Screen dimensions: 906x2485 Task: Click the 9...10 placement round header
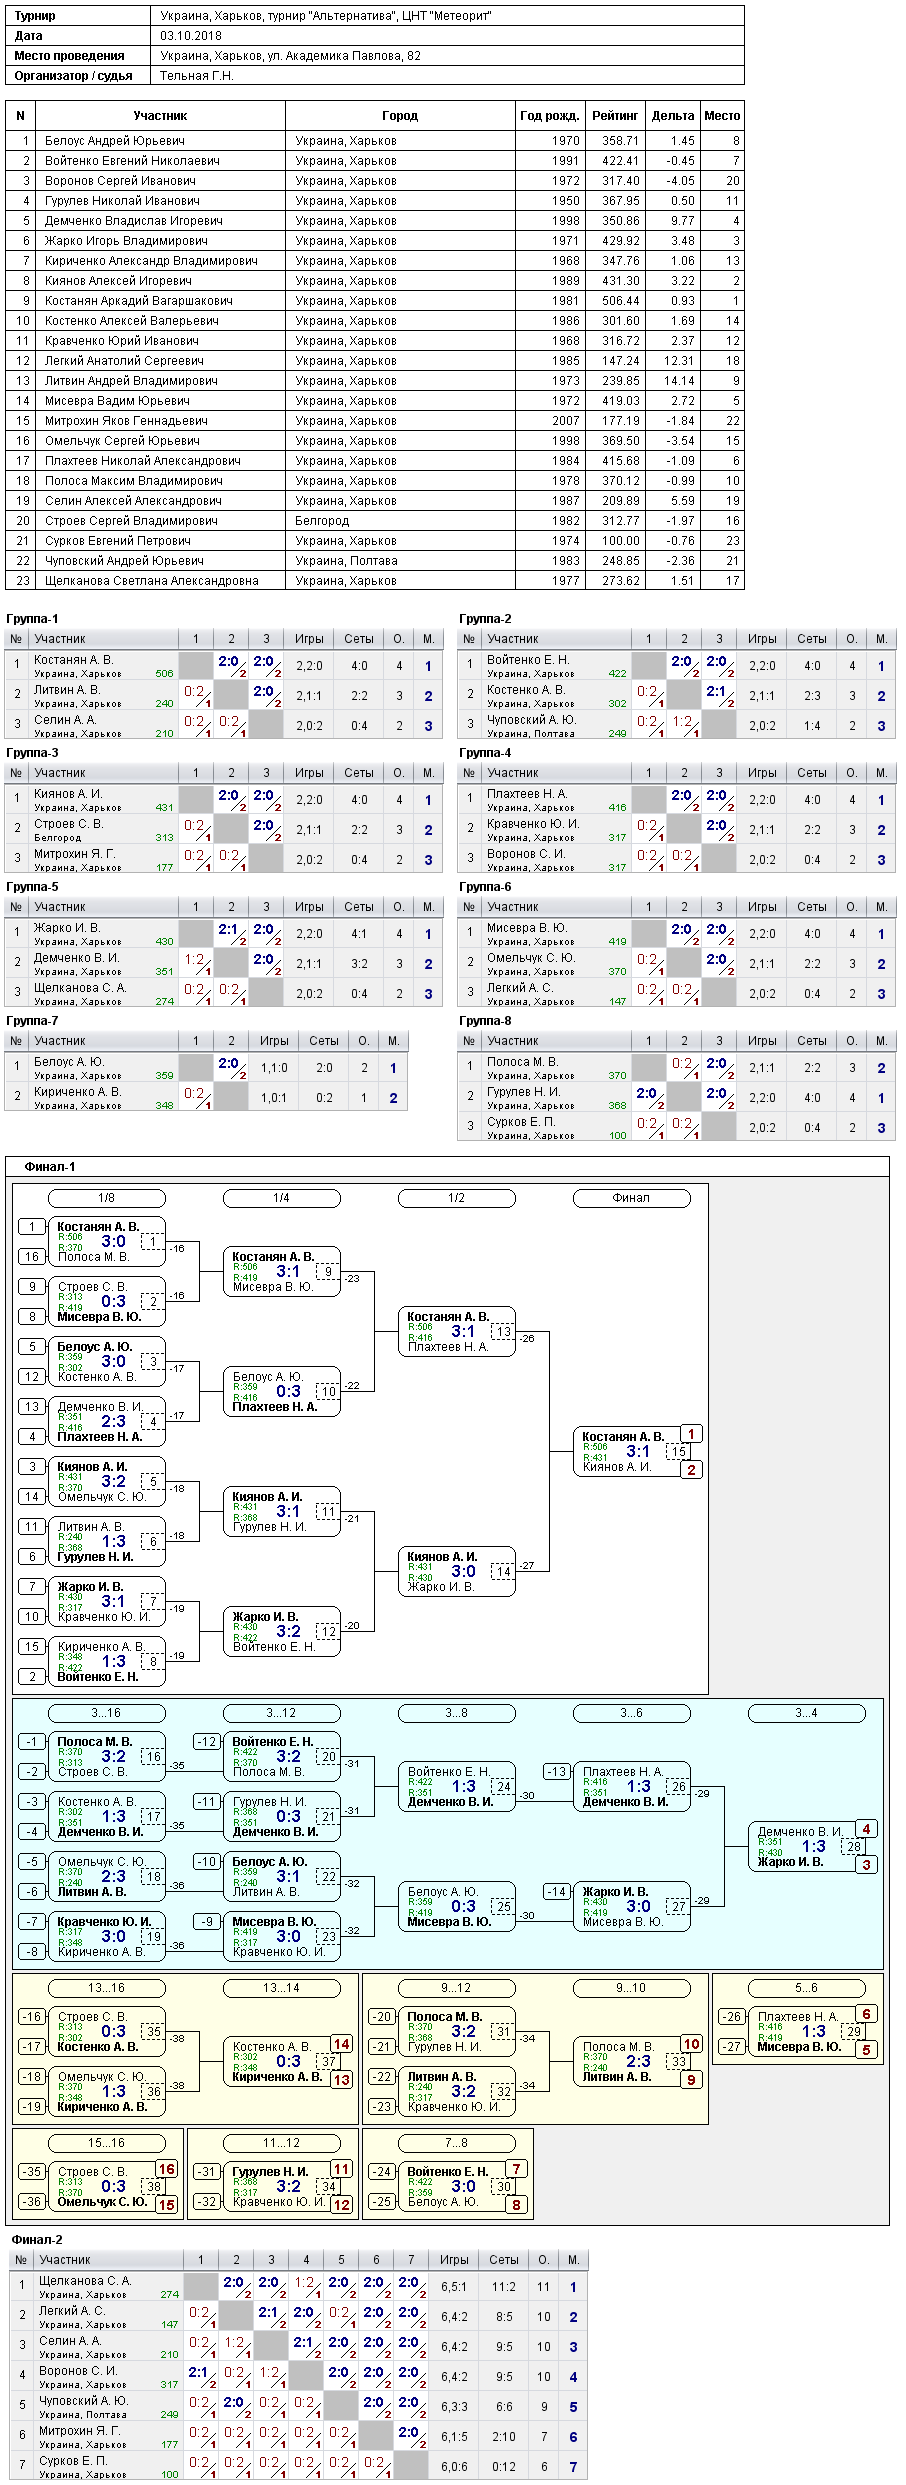(631, 1988)
